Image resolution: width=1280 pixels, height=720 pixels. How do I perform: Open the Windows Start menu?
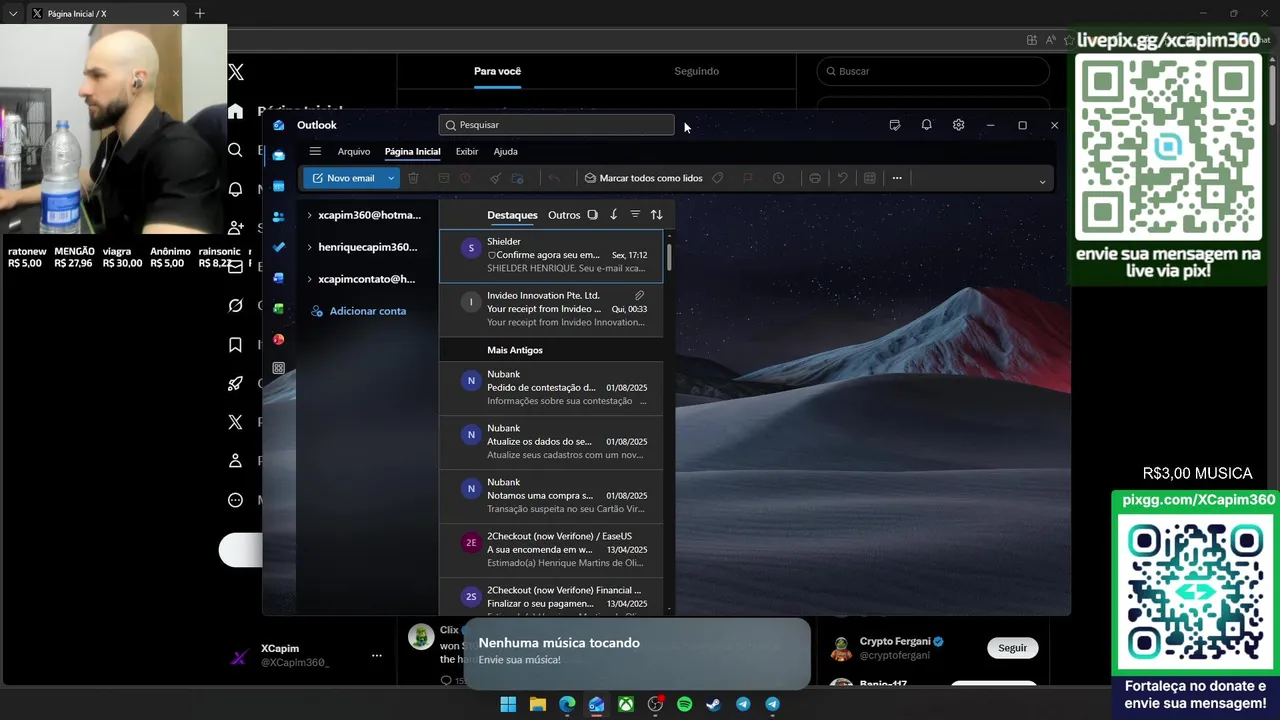click(x=508, y=704)
